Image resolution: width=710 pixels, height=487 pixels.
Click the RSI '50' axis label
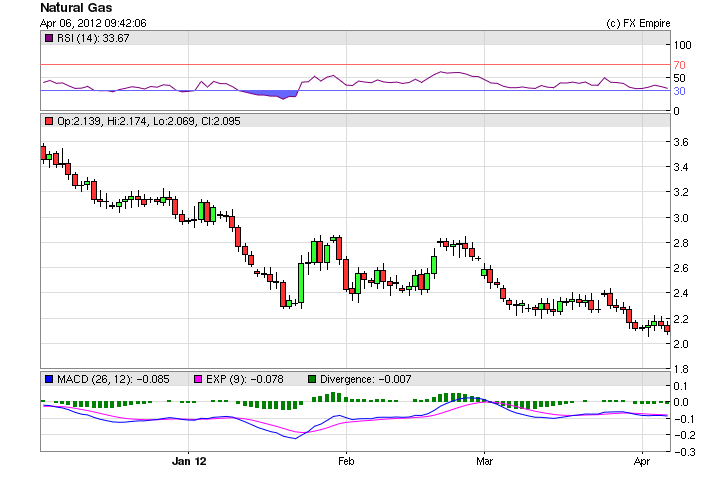[679, 78]
